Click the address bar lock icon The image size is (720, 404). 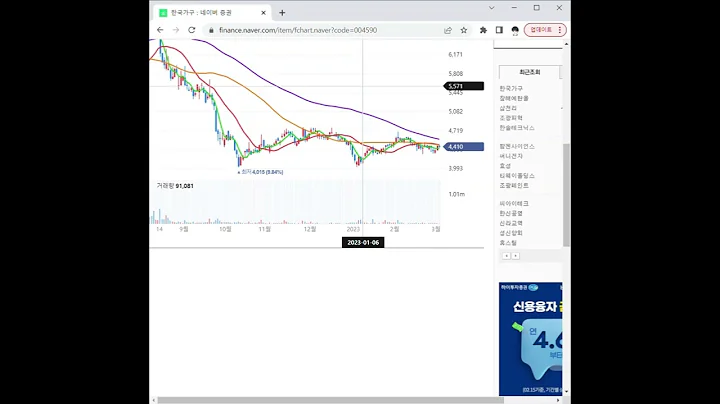[x=211, y=30]
